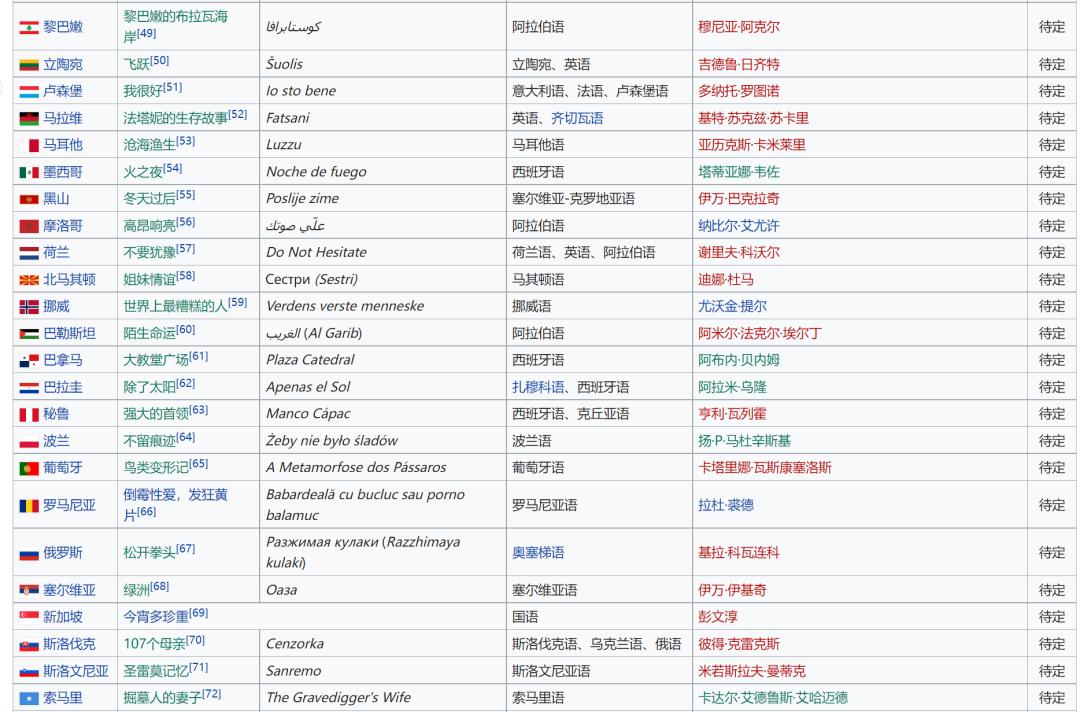This screenshot has height=712, width=1080.
Task: Open director link 拉杜·裘德
Action: (x=725, y=505)
